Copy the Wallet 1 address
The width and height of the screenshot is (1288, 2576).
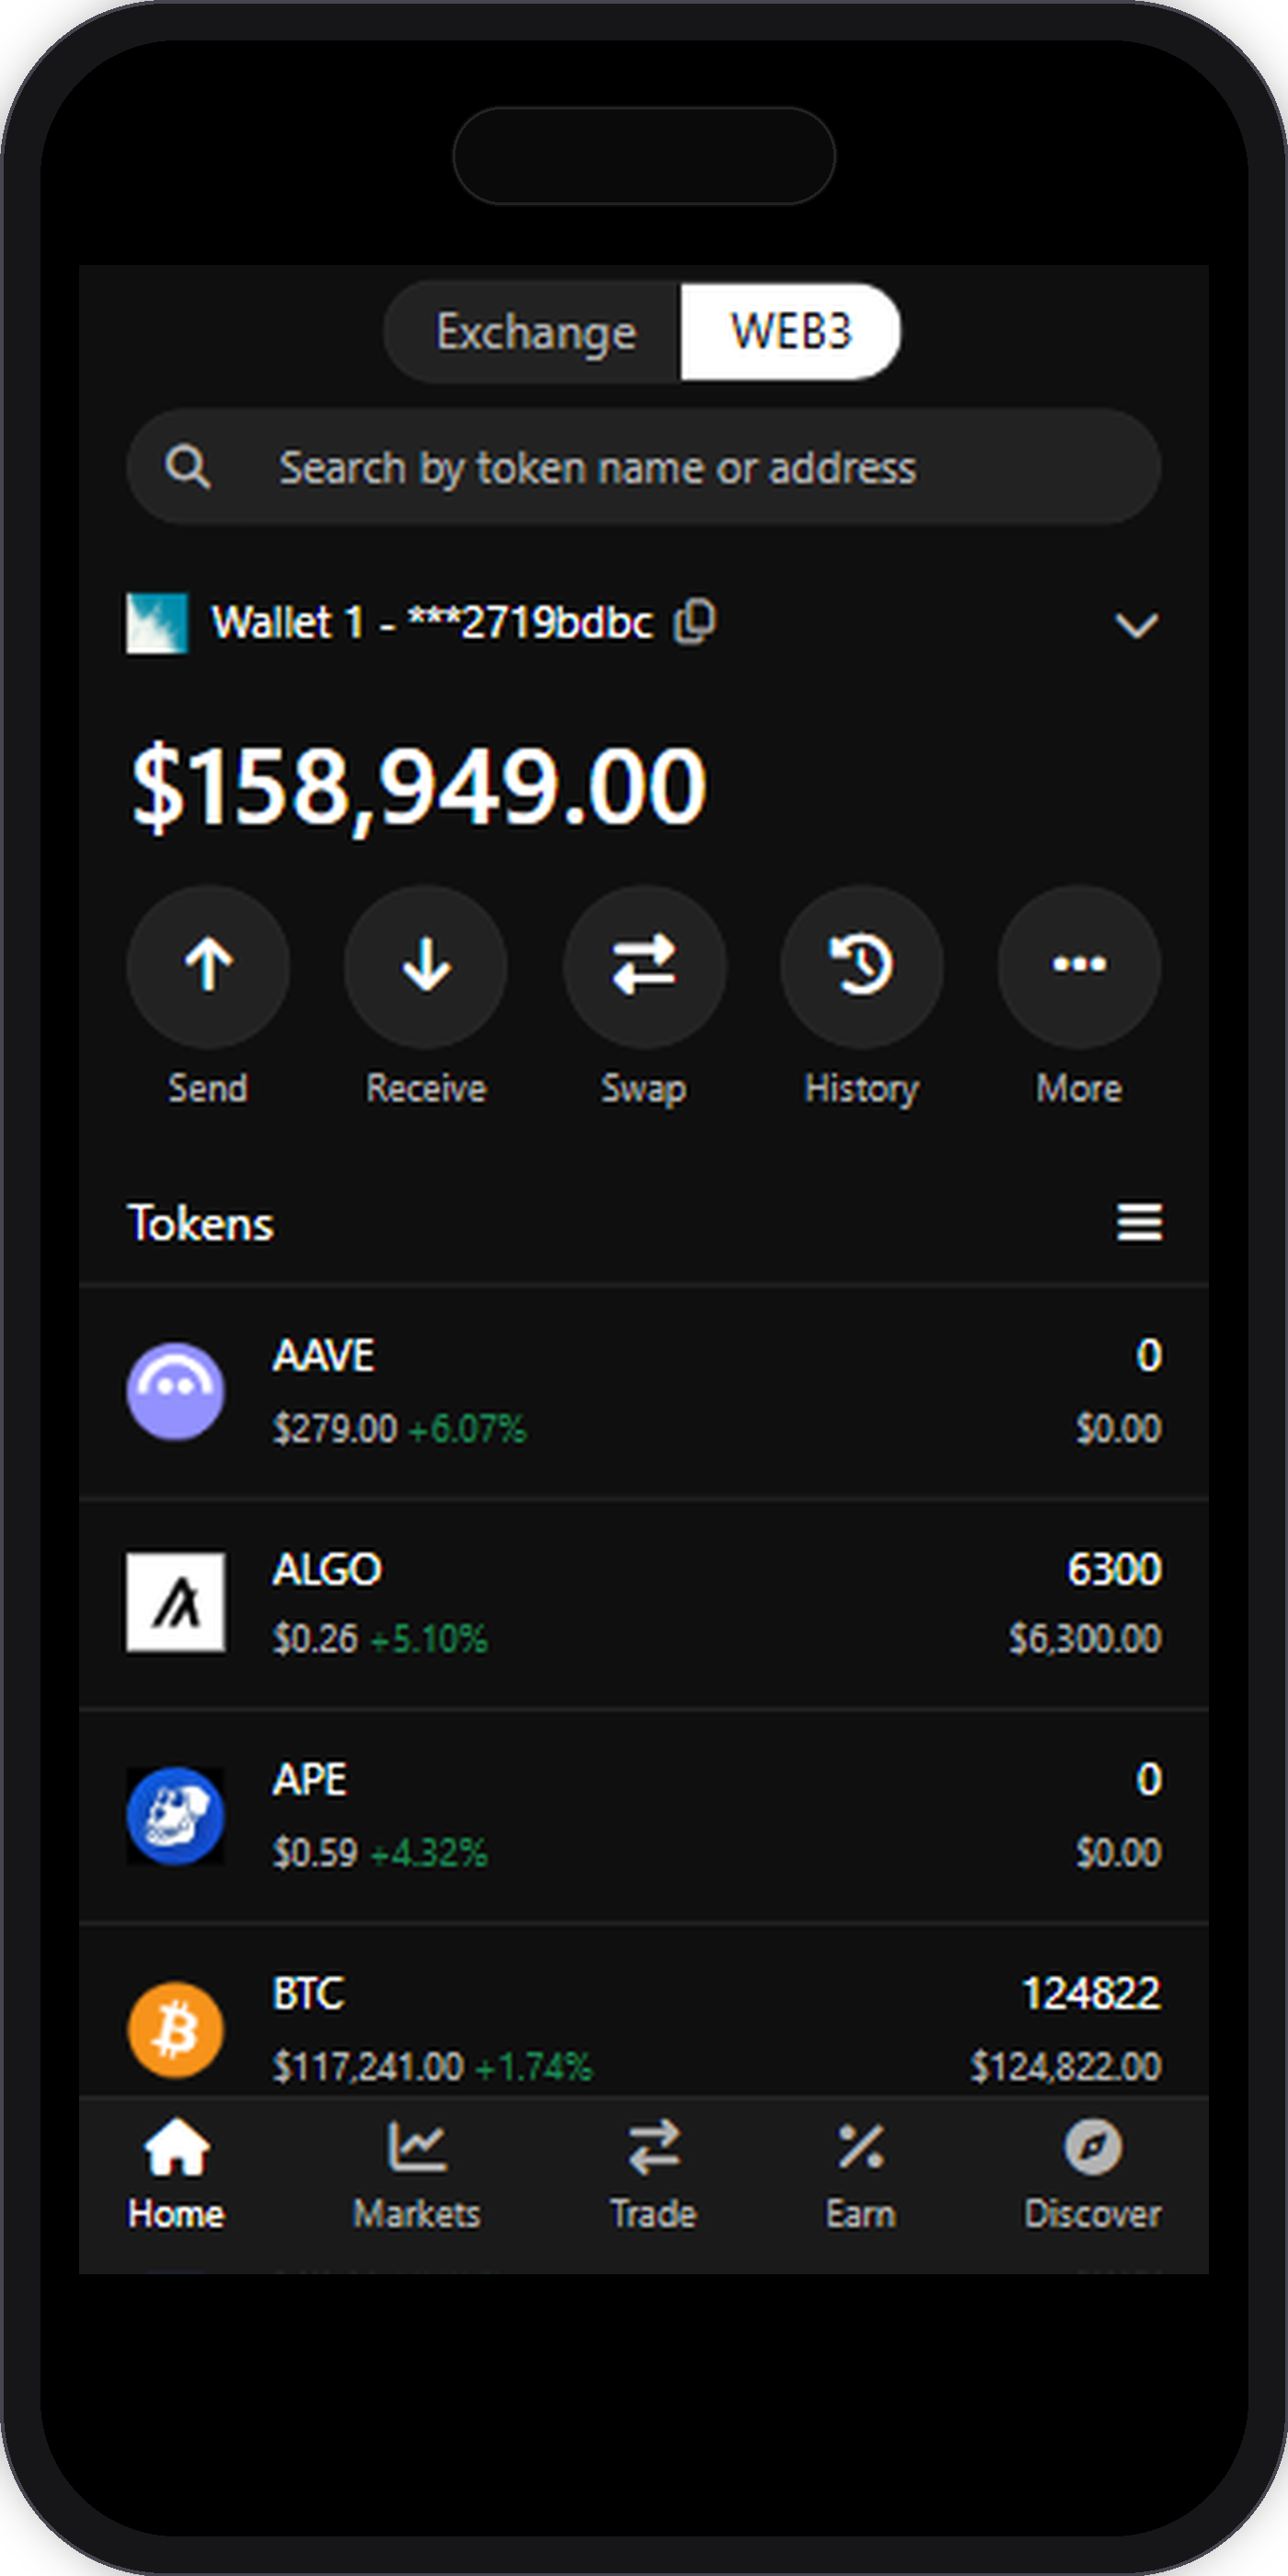point(695,622)
